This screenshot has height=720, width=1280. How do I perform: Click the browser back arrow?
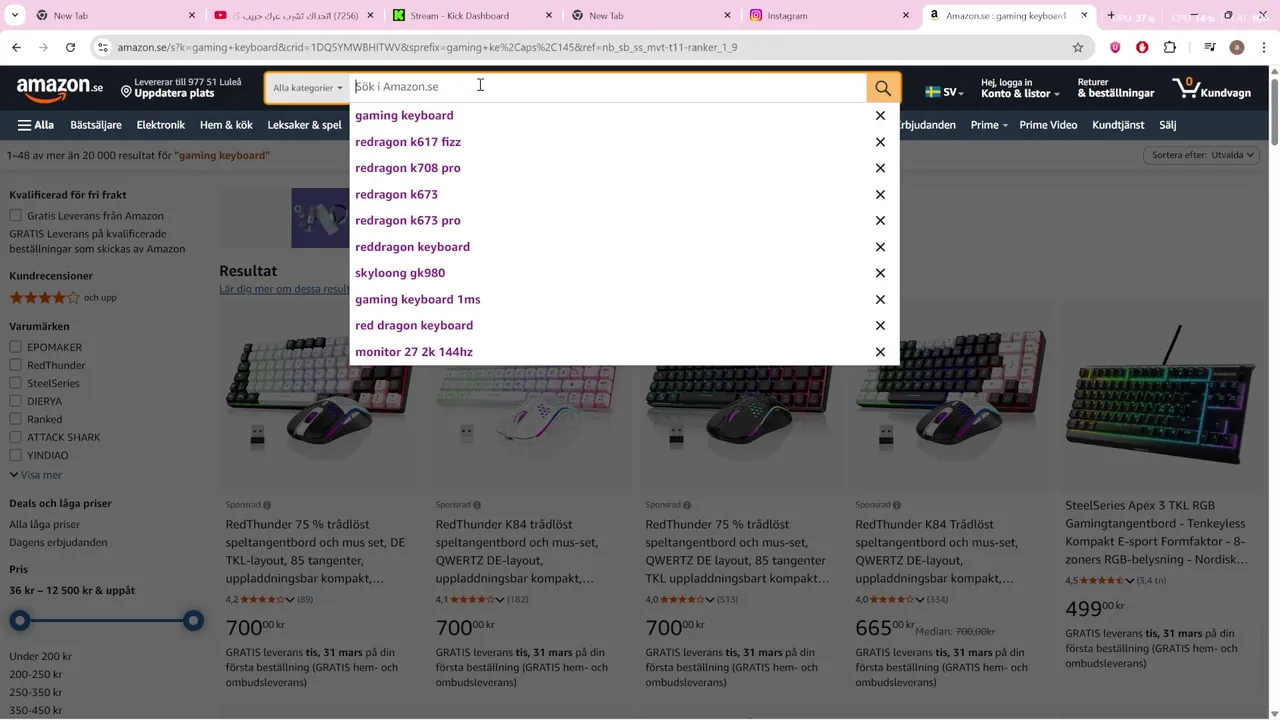[x=16, y=47]
